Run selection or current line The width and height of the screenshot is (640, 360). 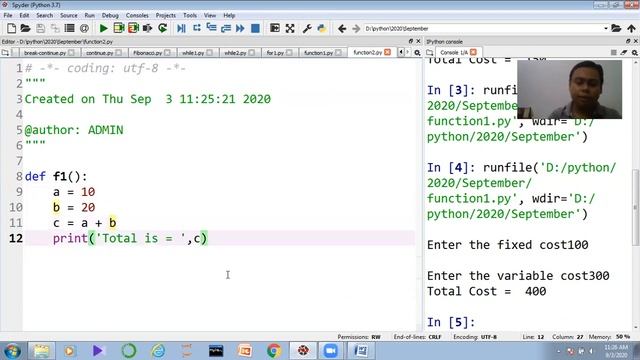(x=148, y=28)
